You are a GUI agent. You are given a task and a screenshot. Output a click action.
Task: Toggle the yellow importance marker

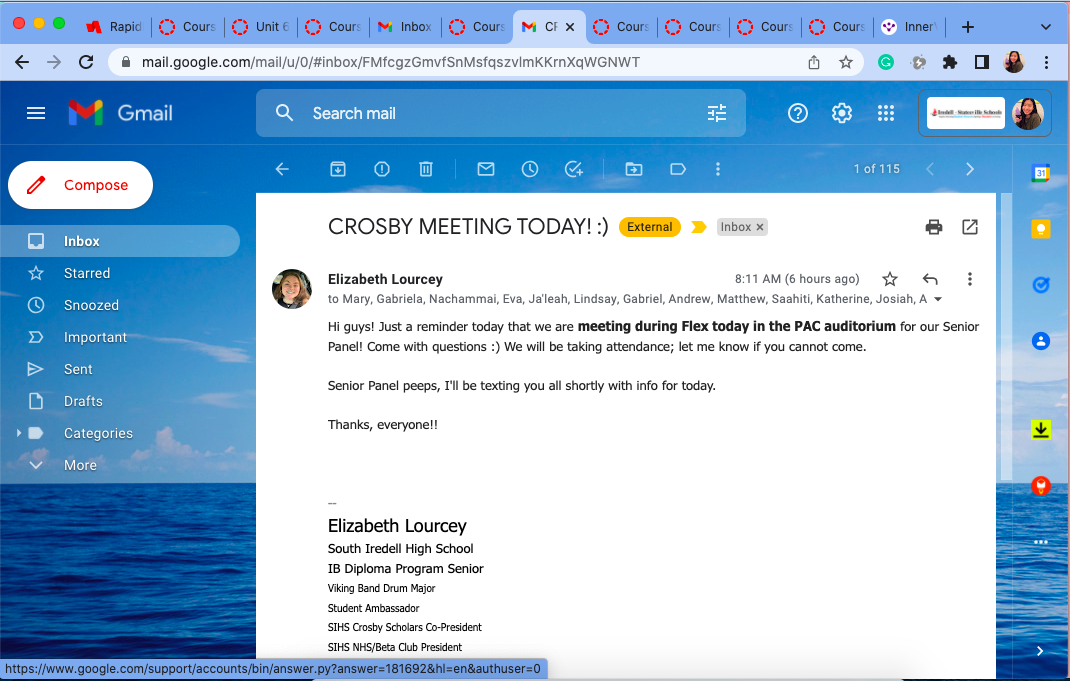coord(698,227)
